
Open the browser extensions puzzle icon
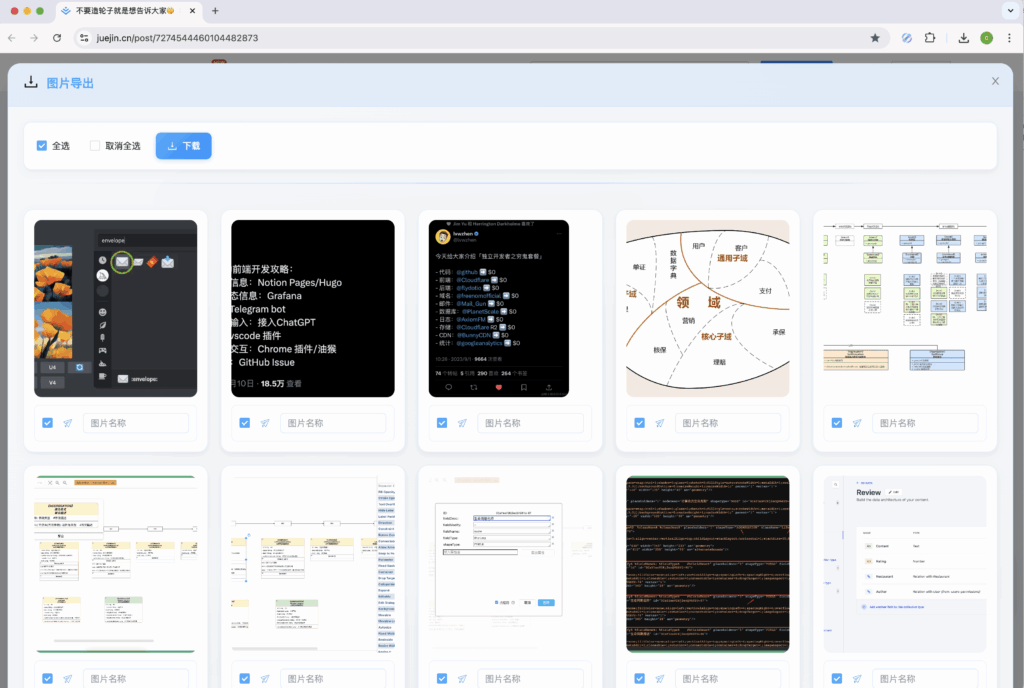click(930, 38)
